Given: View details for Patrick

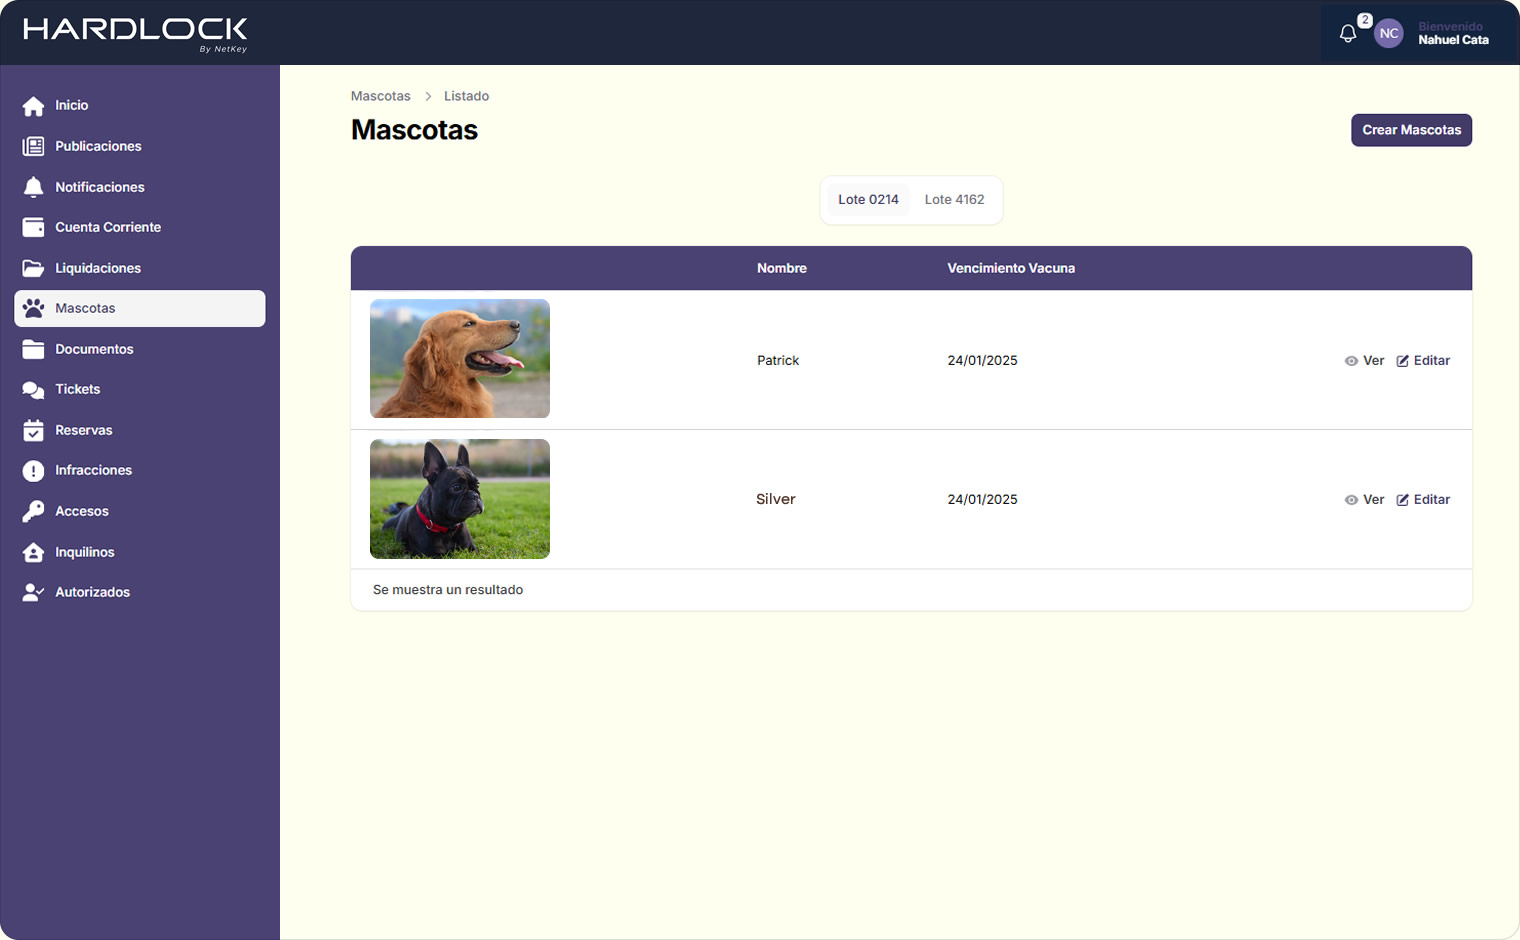Looking at the screenshot, I should pyautogui.click(x=1364, y=361).
